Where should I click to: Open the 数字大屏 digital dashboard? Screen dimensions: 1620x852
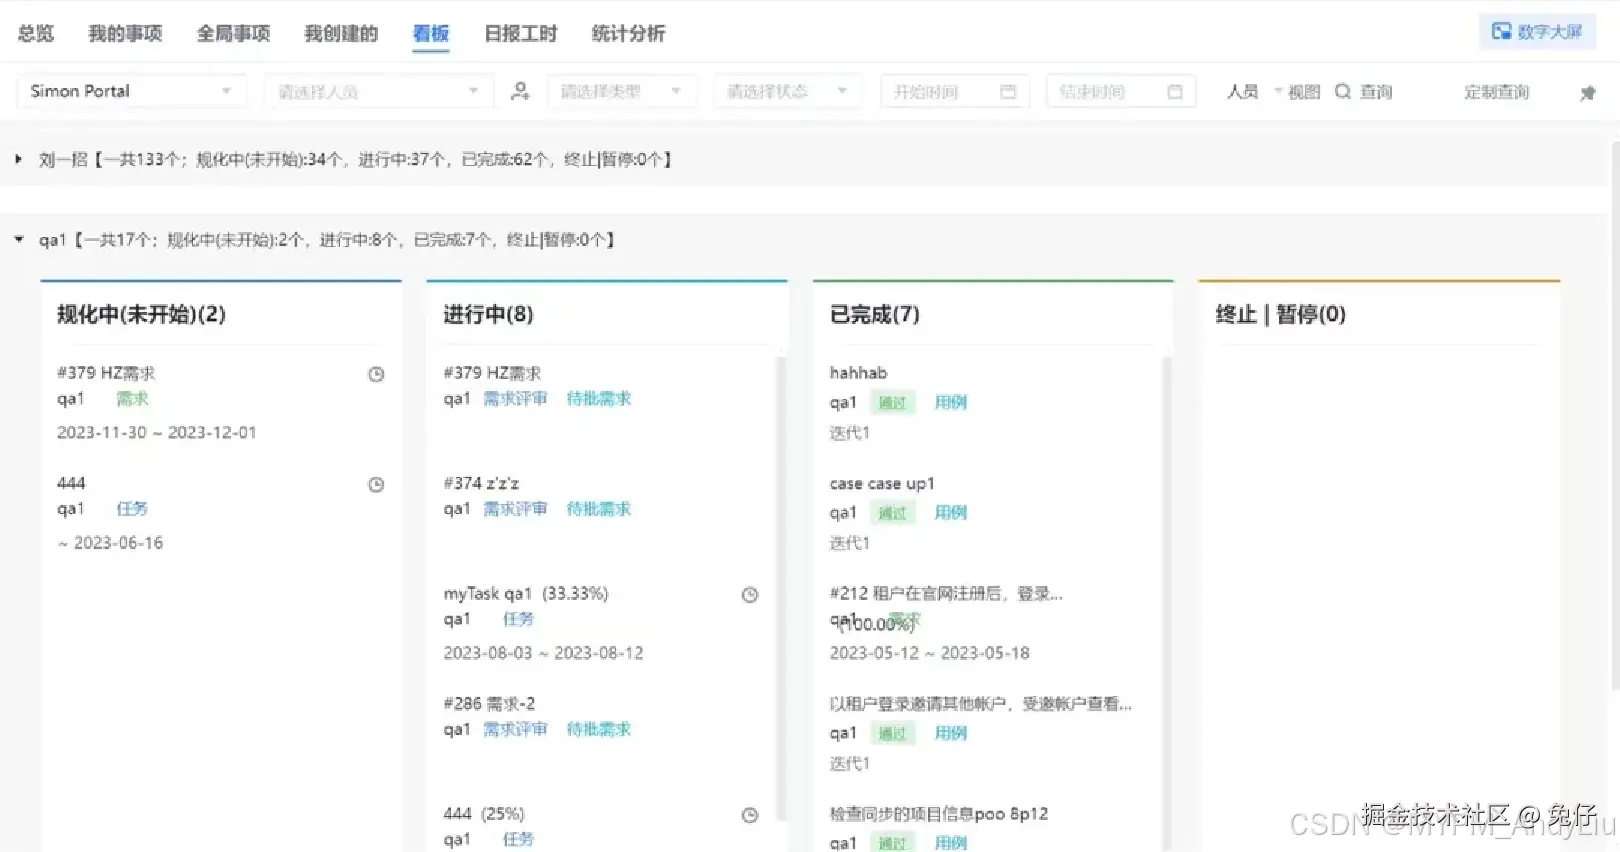[x=1537, y=31]
